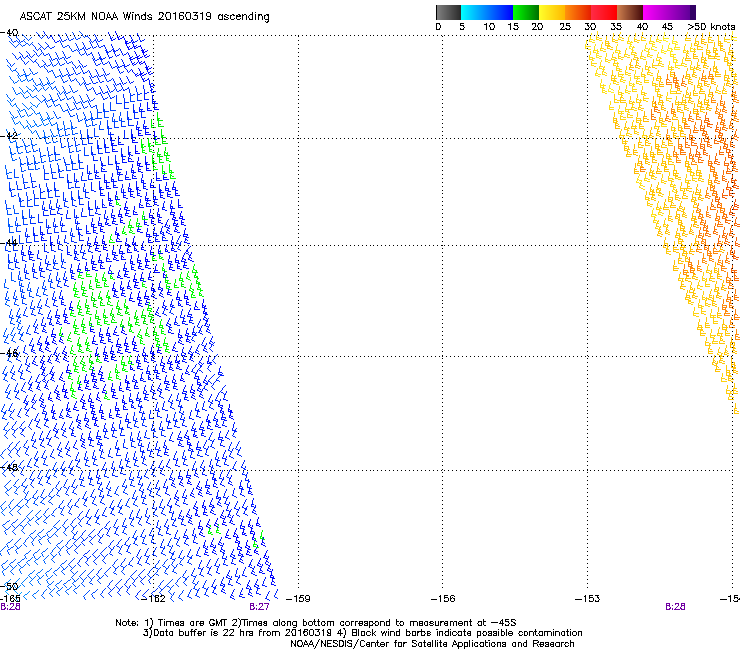Click the blue 10-15 knots color band
The height and width of the screenshot is (650, 740).
tap(500, 12)
